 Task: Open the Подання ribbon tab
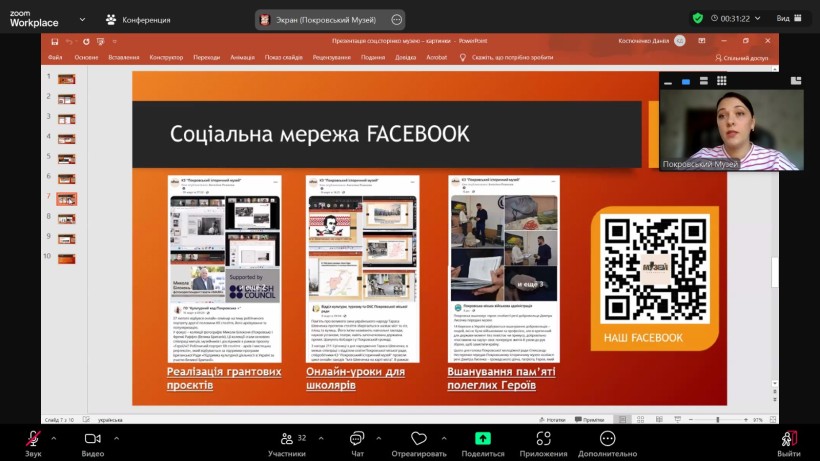[x=373, y=57]
